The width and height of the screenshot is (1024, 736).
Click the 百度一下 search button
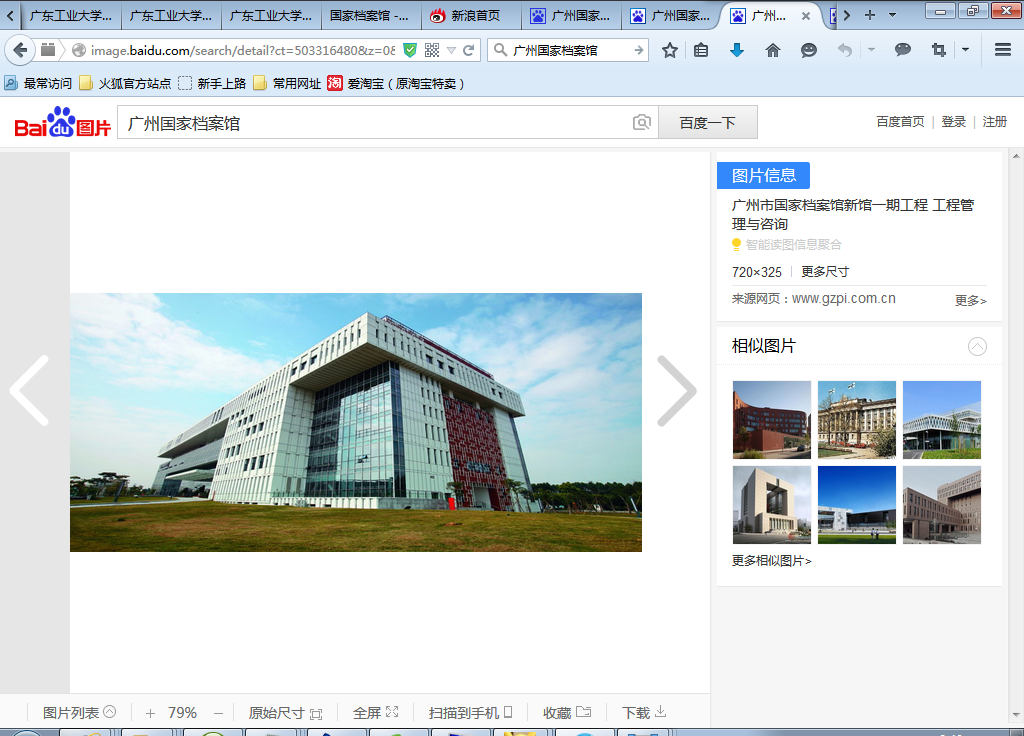[x=707, y=122]
